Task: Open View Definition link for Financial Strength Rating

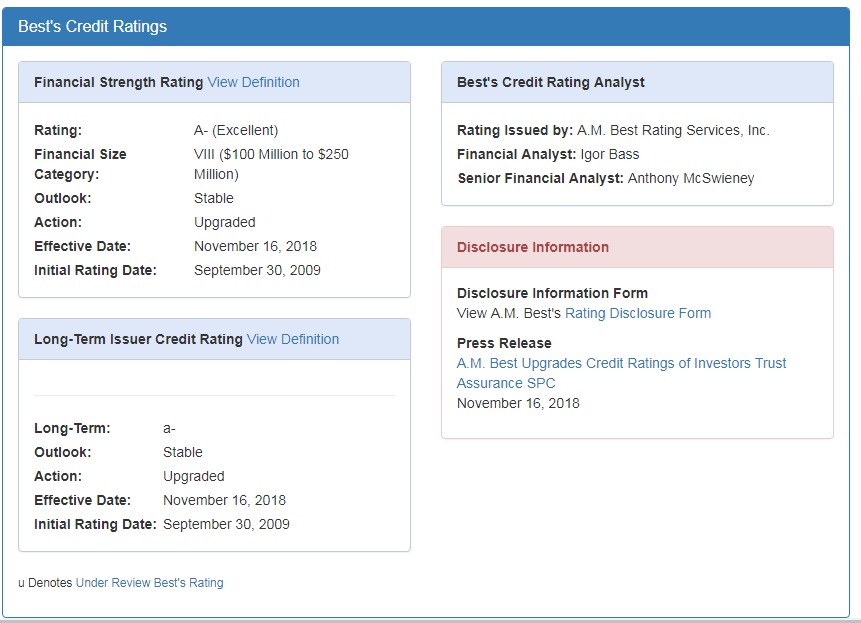Action: (253, 82)
